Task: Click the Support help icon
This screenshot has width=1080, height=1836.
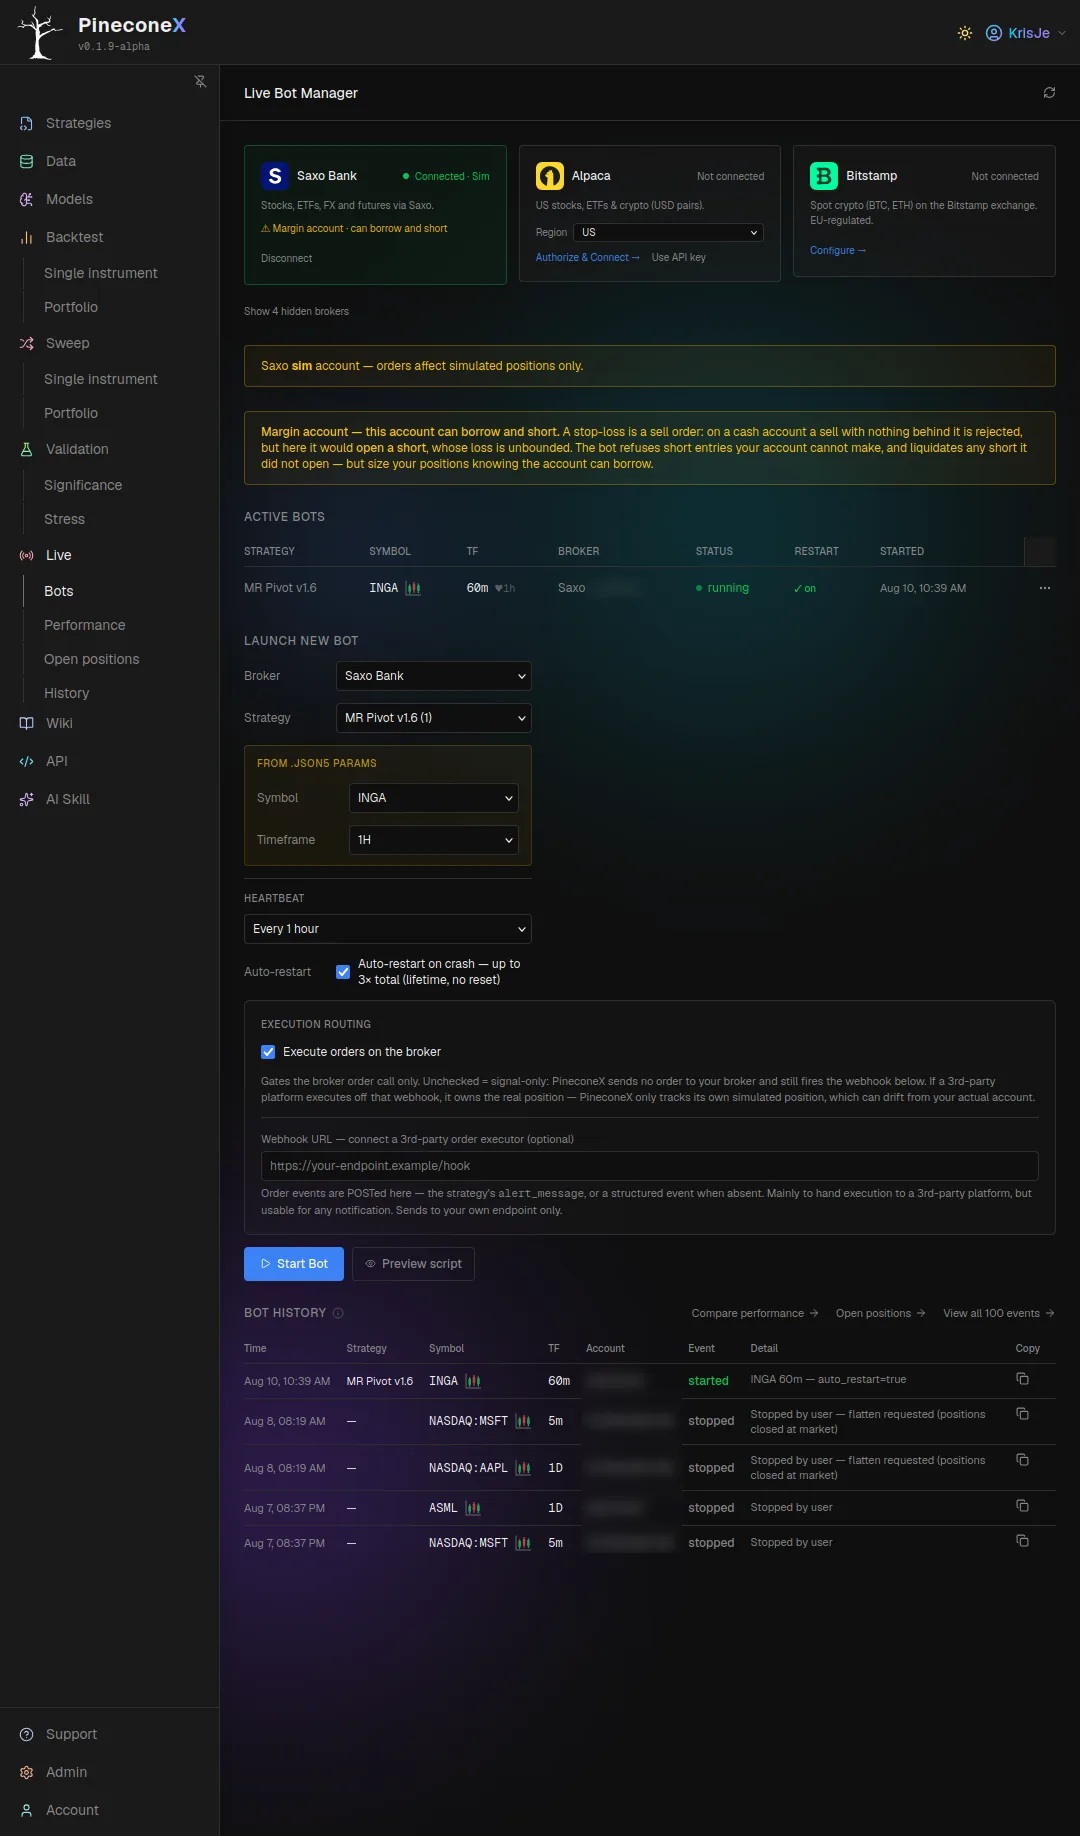Action: [x=27, y=1734]
